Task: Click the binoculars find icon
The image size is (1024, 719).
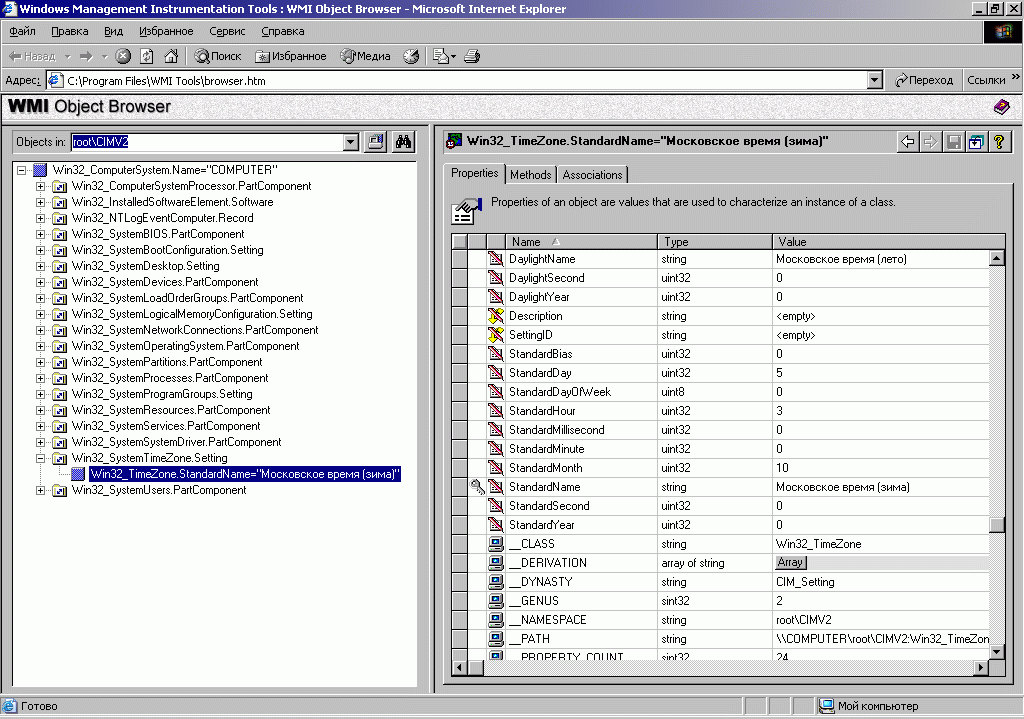Action: tap(403, 142)
